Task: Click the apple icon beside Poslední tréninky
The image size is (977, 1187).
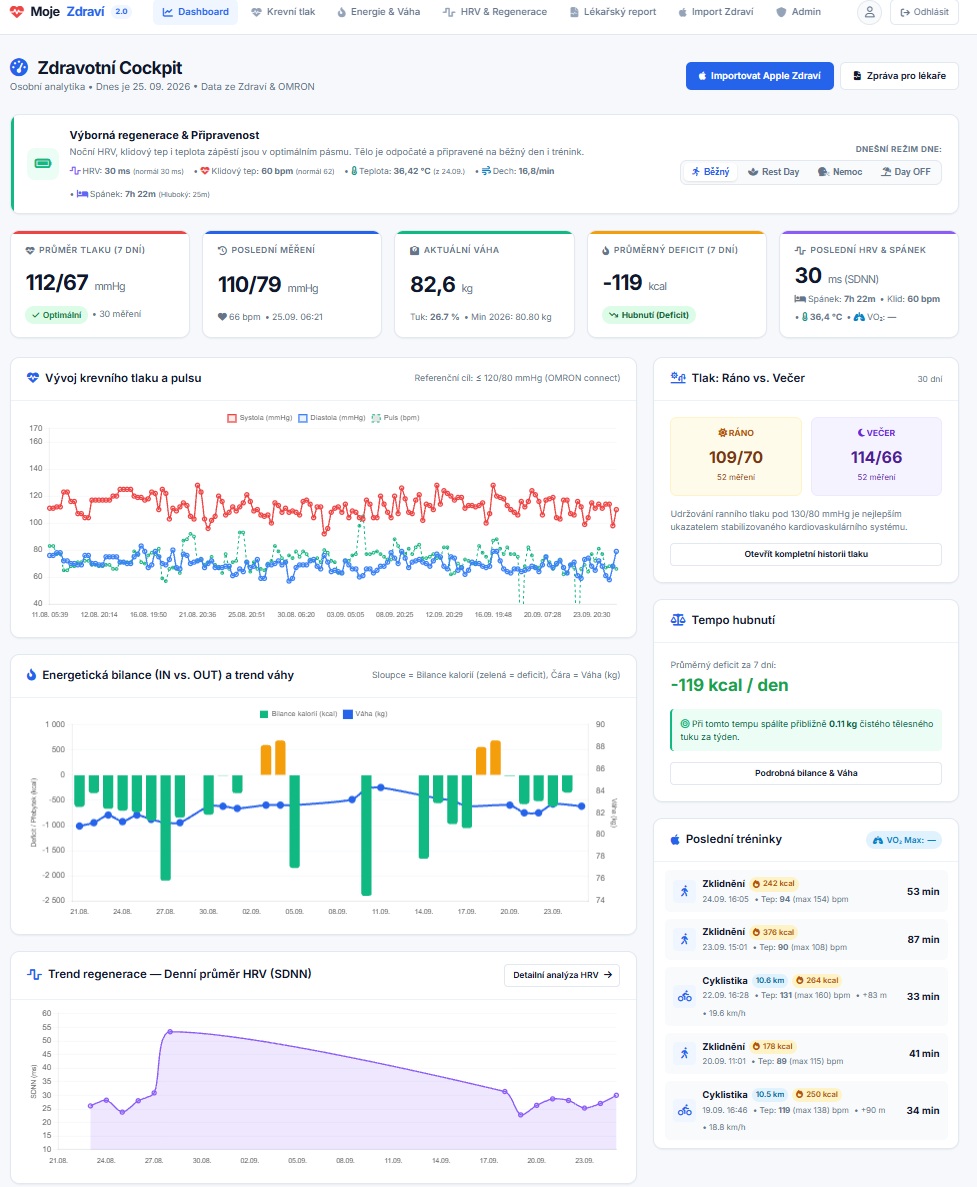Action: 675,840
